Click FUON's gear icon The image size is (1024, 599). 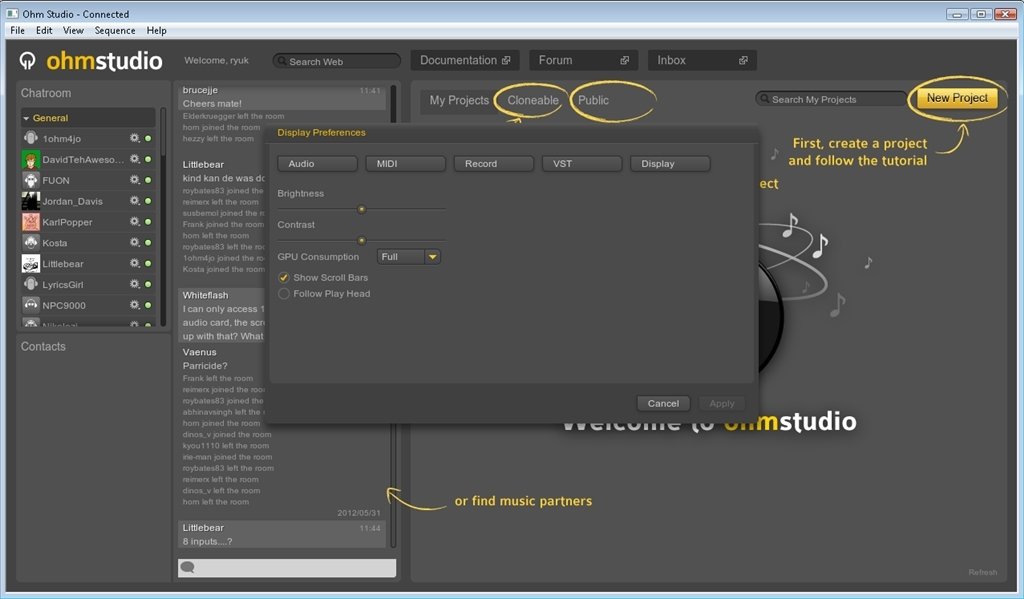[x=135, y=180]
